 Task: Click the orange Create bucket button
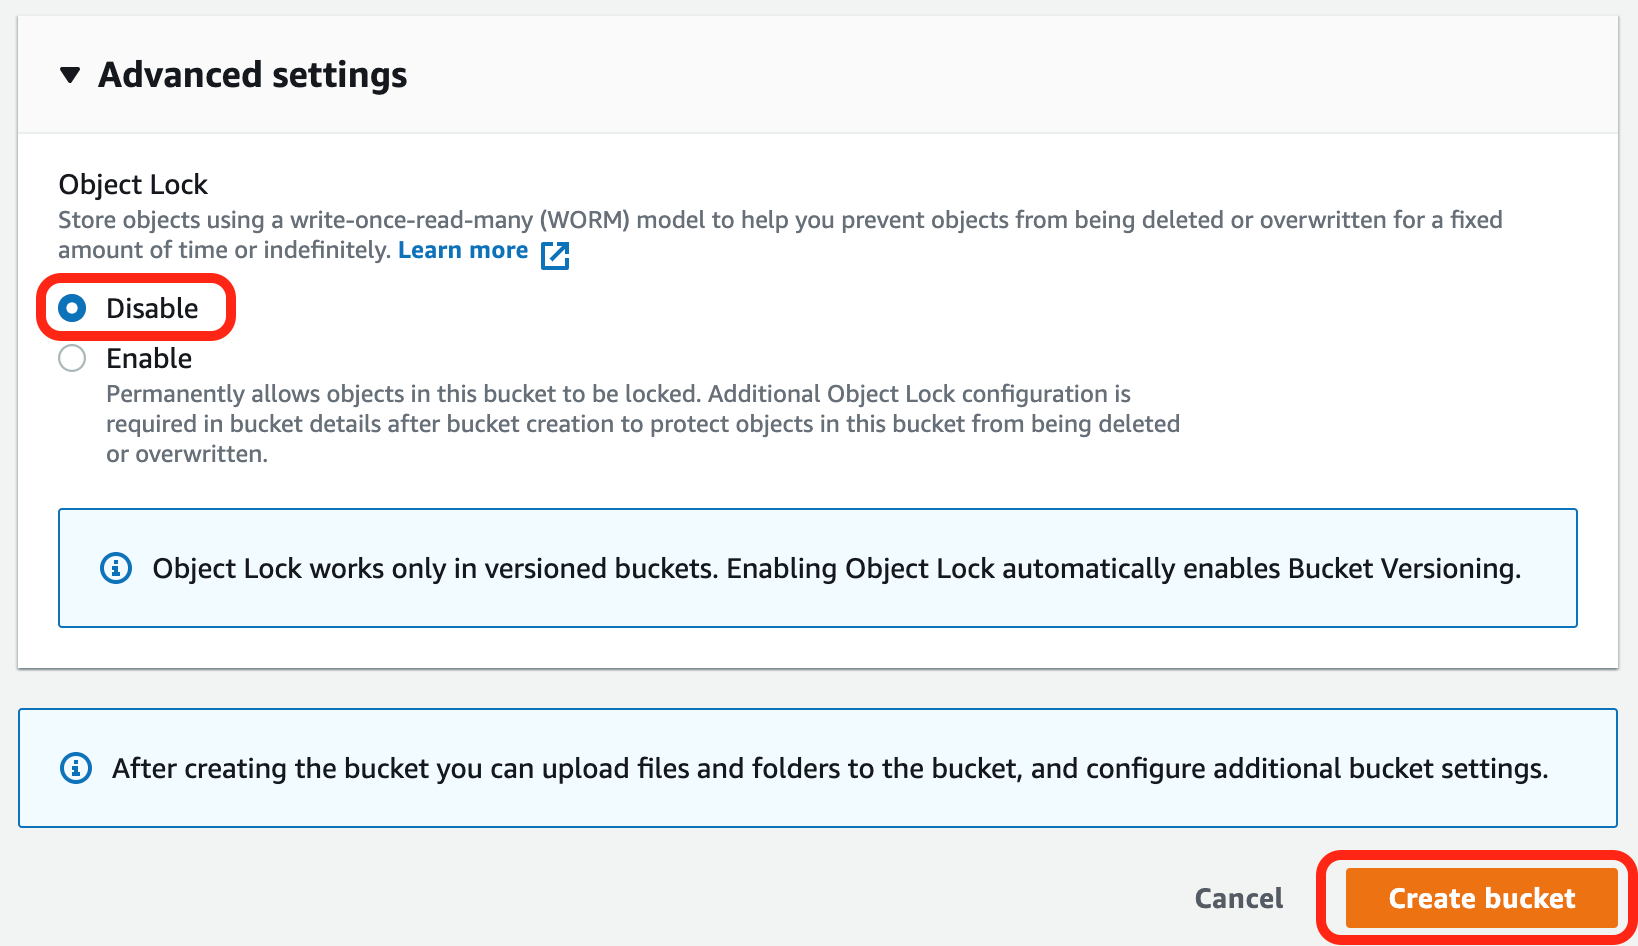pos(1481,898)
